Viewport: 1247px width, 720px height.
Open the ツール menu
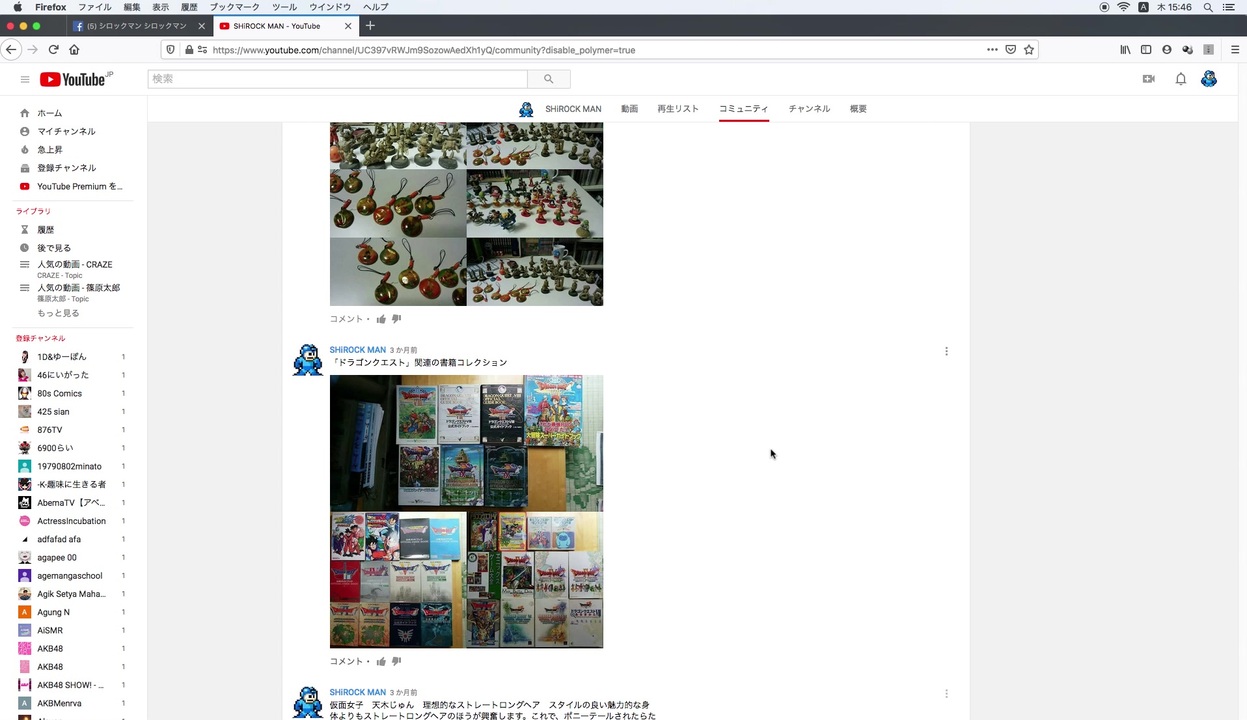(284, 7)
